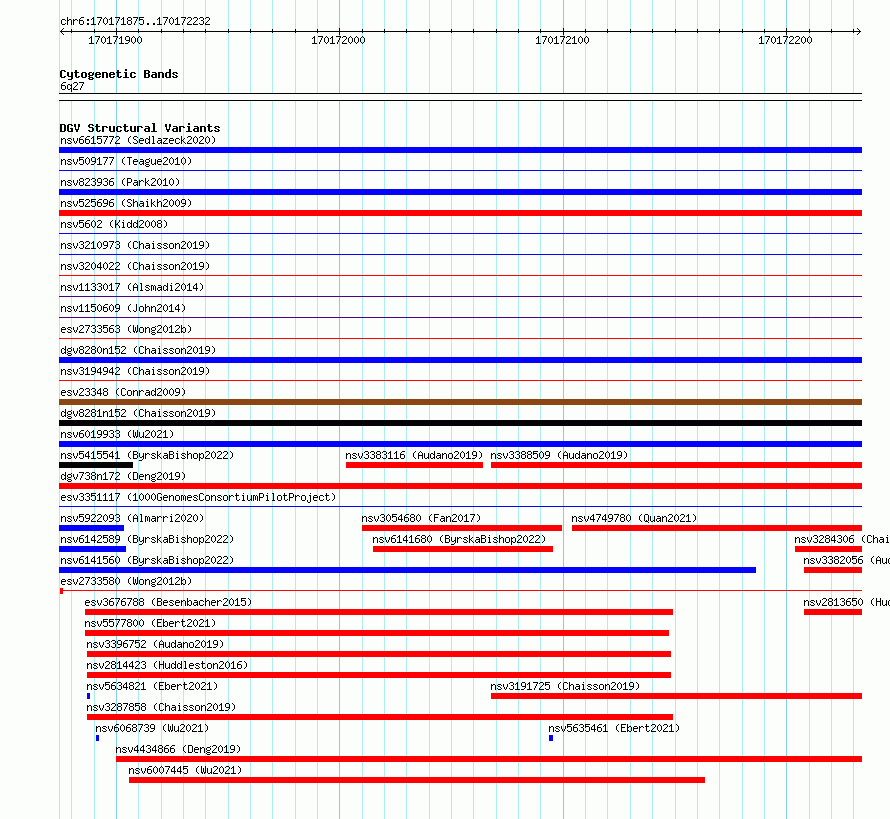Open esv3351117 (1000GenomesConsortiumPilotProject) label
The width and height of the screenshot is (890, 819).
click(198, 497)
